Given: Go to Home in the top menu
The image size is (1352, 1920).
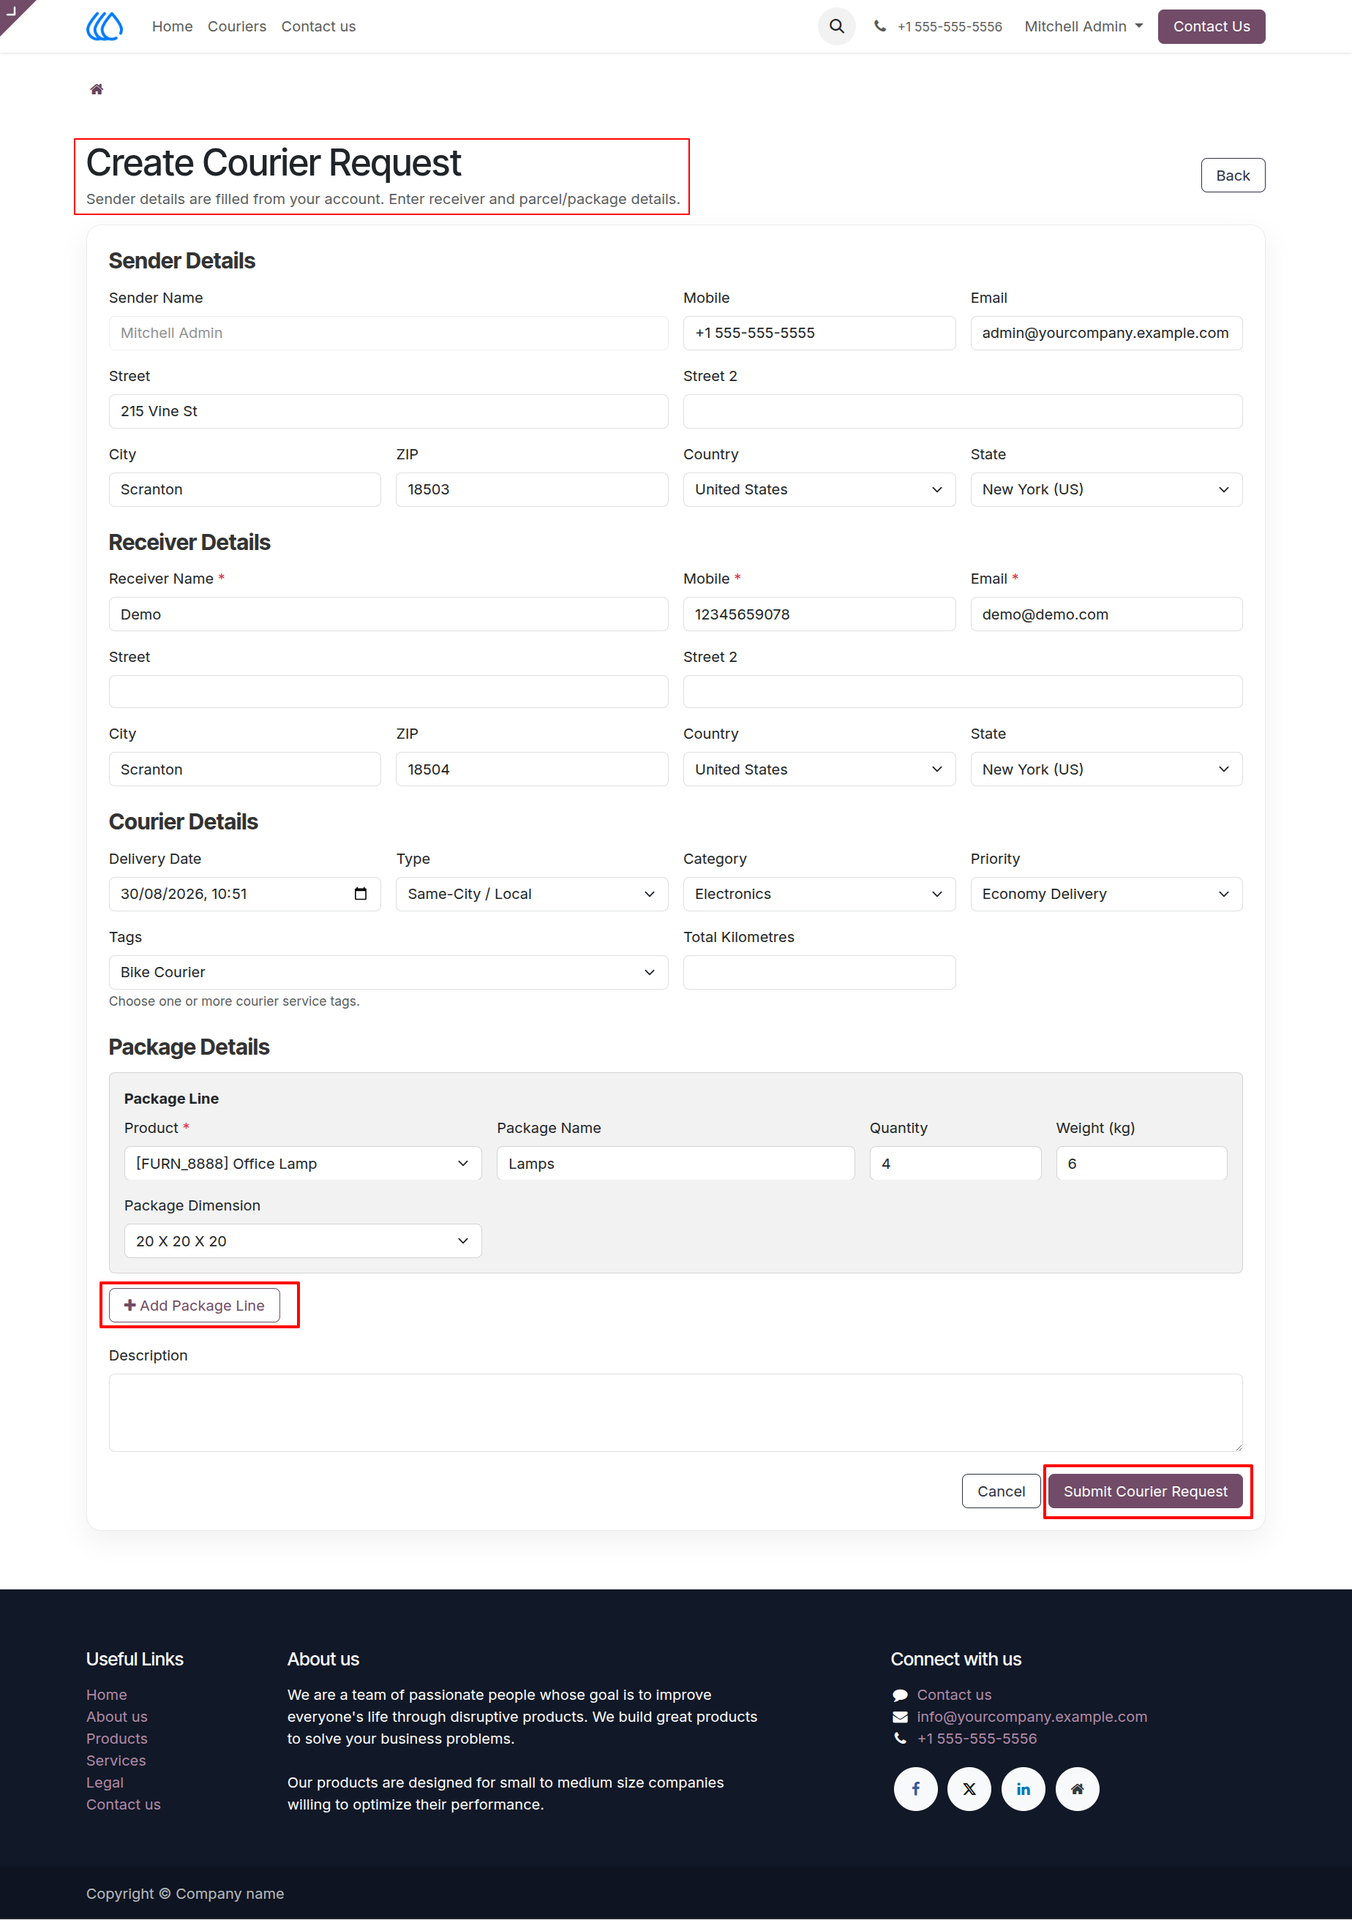Looking at the screenshot, I should tap(172, 27).
